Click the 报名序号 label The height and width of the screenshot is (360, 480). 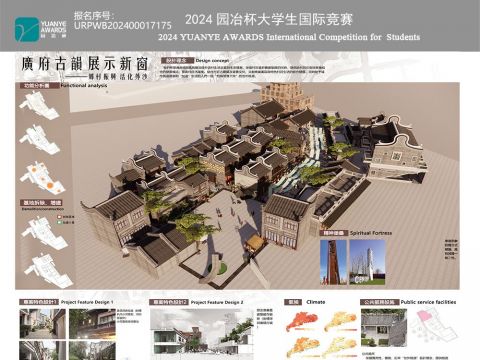(x=94, y=15)
